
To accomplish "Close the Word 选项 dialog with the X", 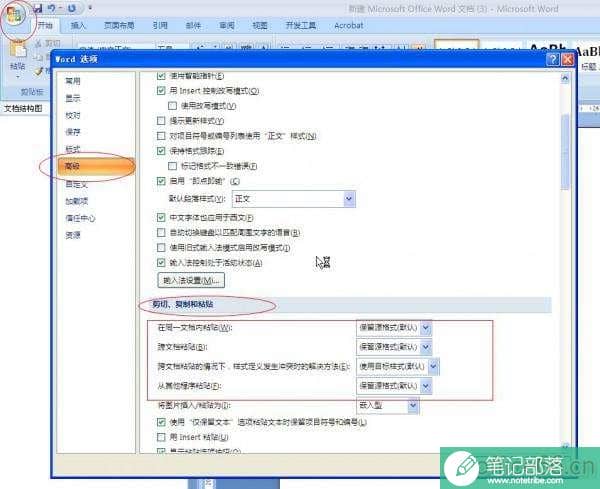I will (567, 59).
